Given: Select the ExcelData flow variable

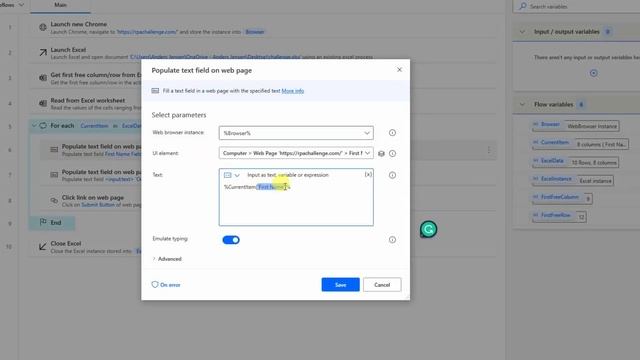Looking at the screenshot, I should coord(576,162).
